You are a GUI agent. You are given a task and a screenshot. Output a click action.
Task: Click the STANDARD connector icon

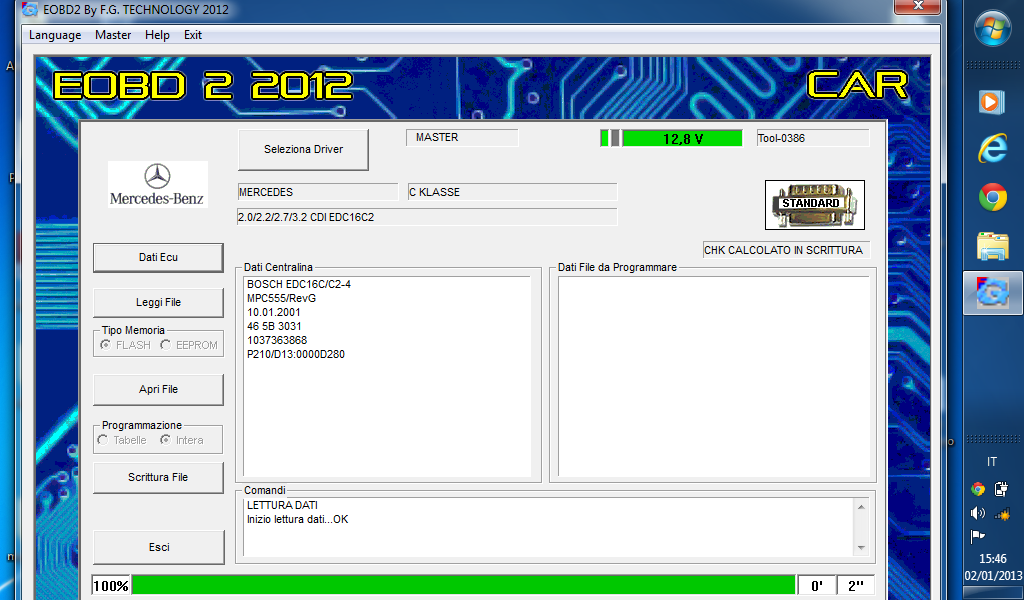(x=814, y=205)
